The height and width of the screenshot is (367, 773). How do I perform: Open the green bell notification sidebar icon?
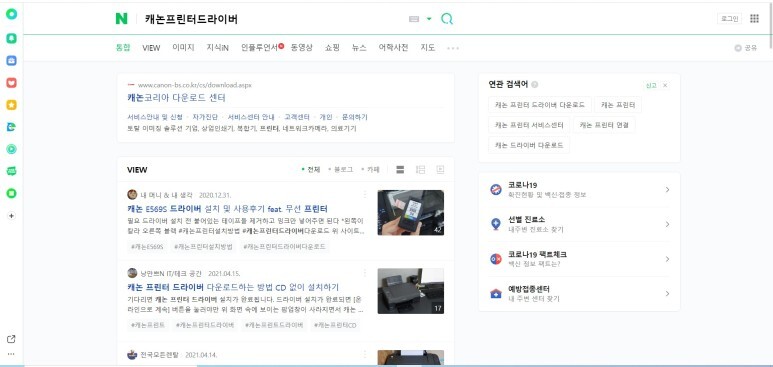(x=11, y=38)
